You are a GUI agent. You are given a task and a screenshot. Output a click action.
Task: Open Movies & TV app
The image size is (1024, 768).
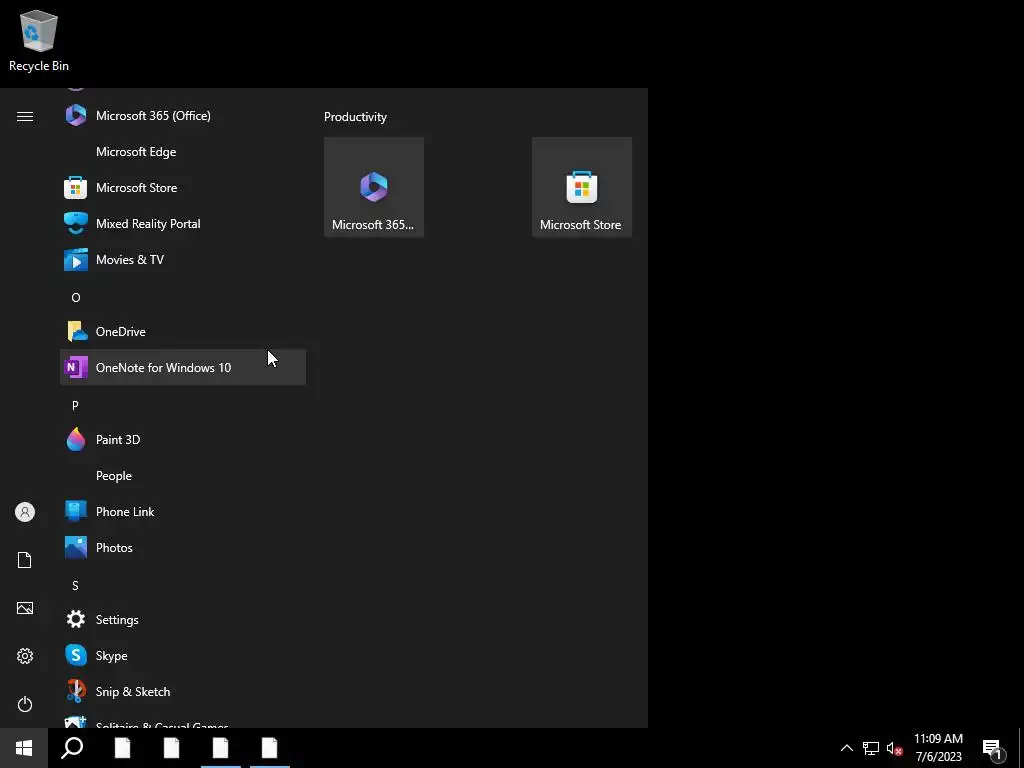tap(183, 259)
